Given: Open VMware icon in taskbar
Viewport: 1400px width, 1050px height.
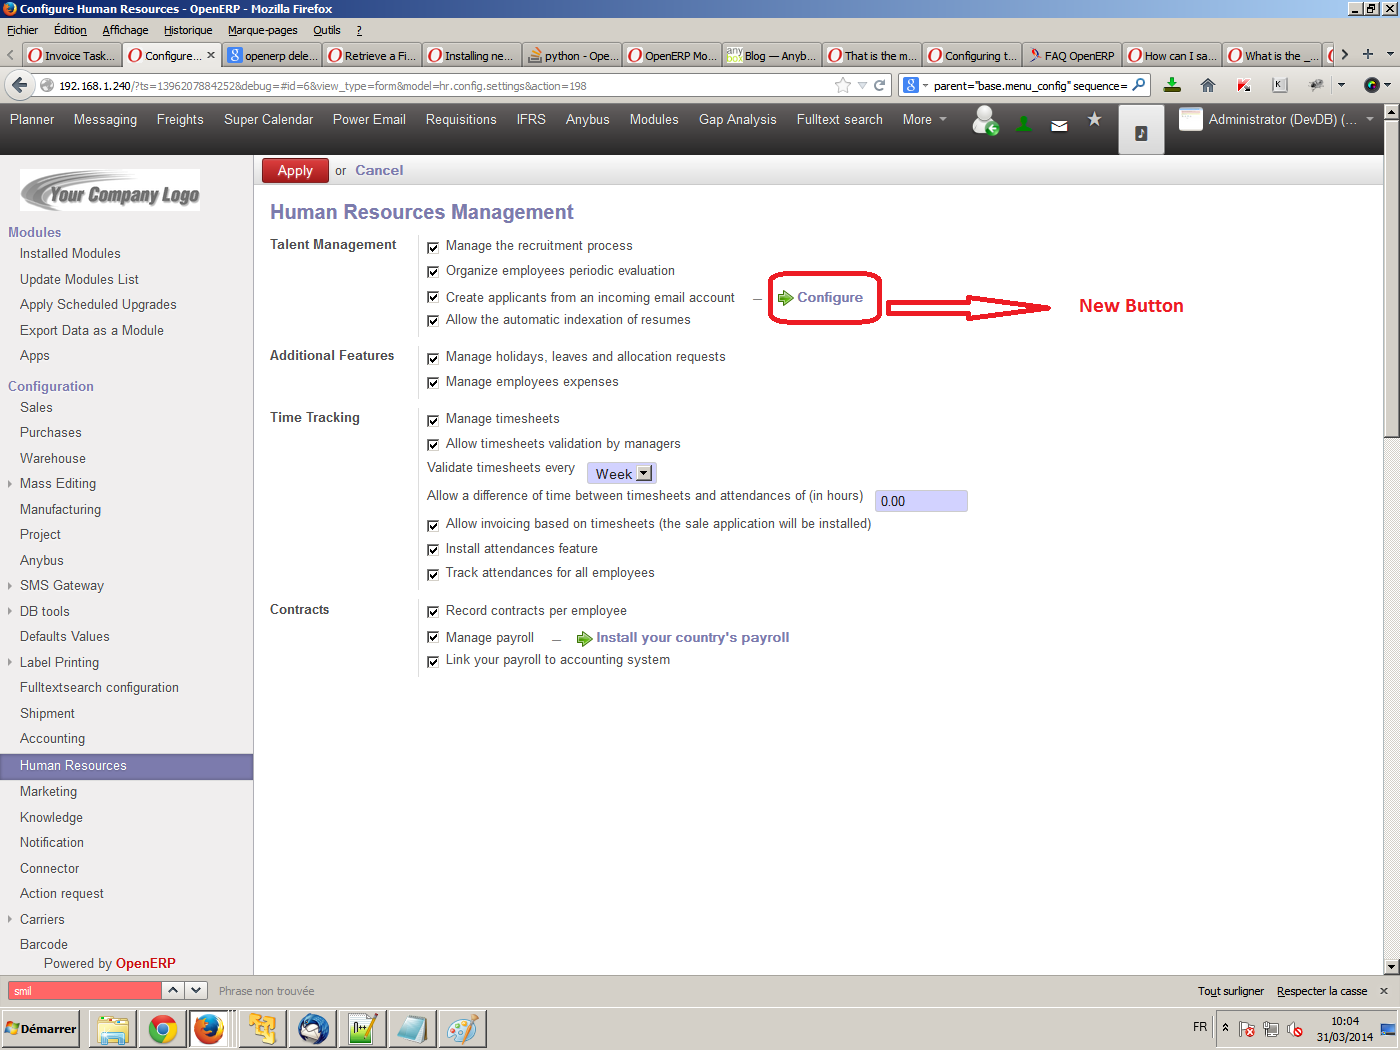Looking at the screenshot, I should coord(263,1028).
